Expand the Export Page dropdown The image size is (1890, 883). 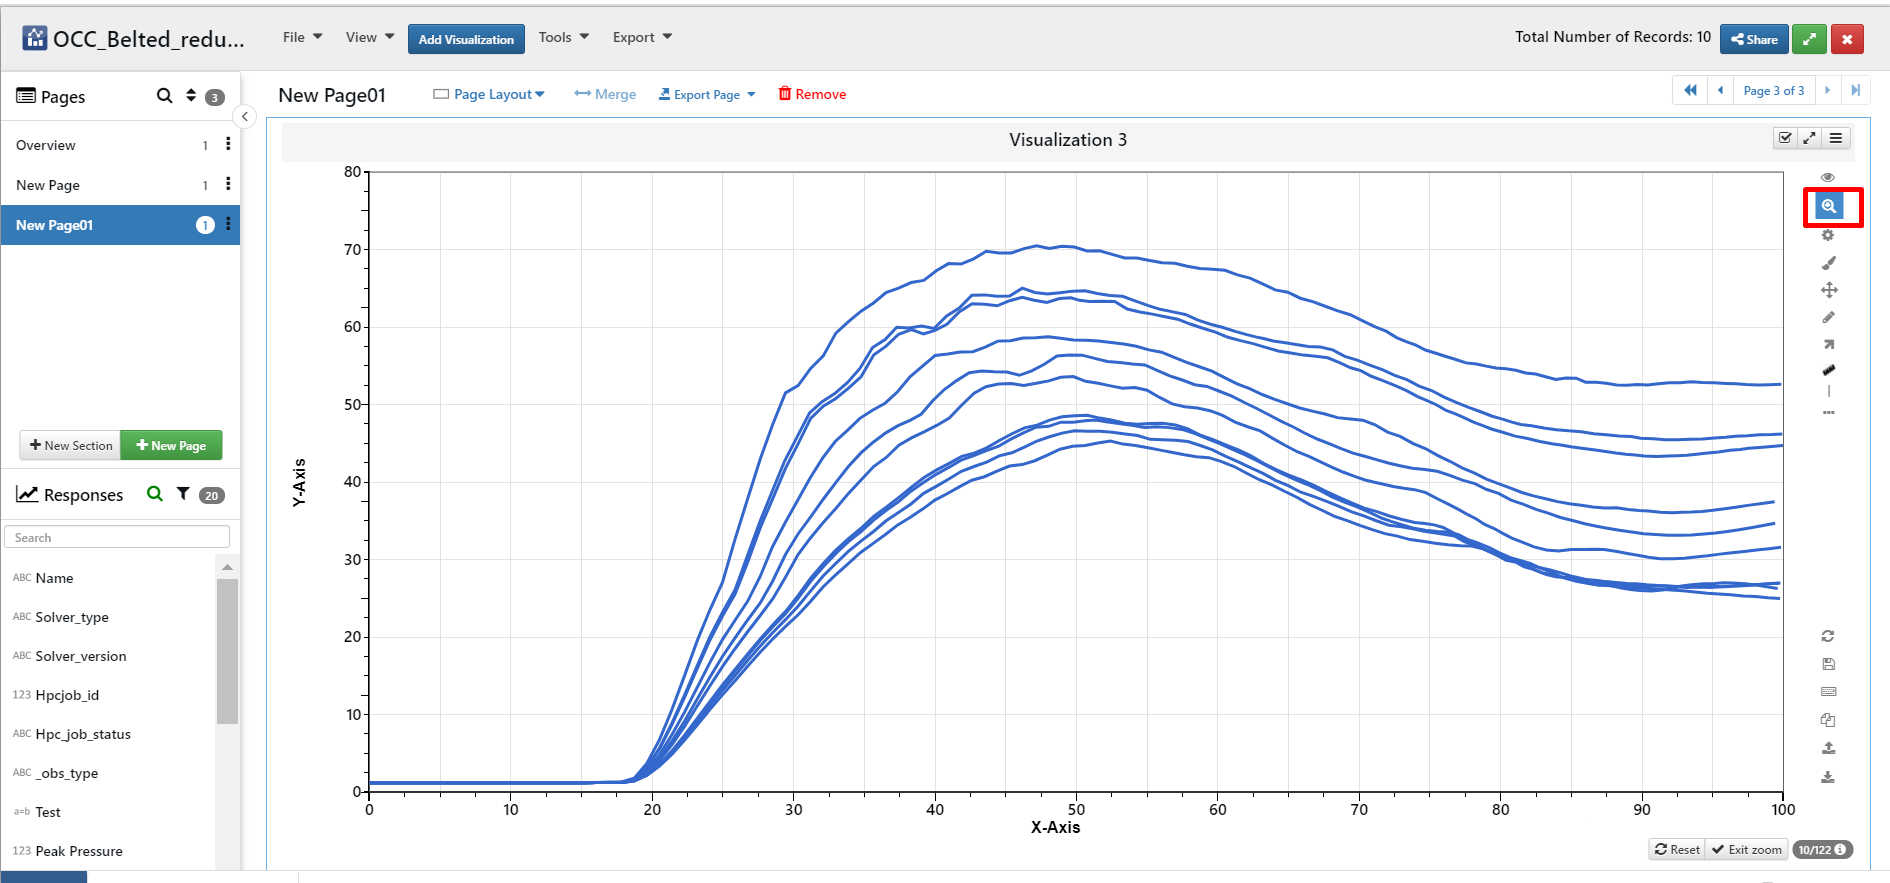(x=707, y=94)
